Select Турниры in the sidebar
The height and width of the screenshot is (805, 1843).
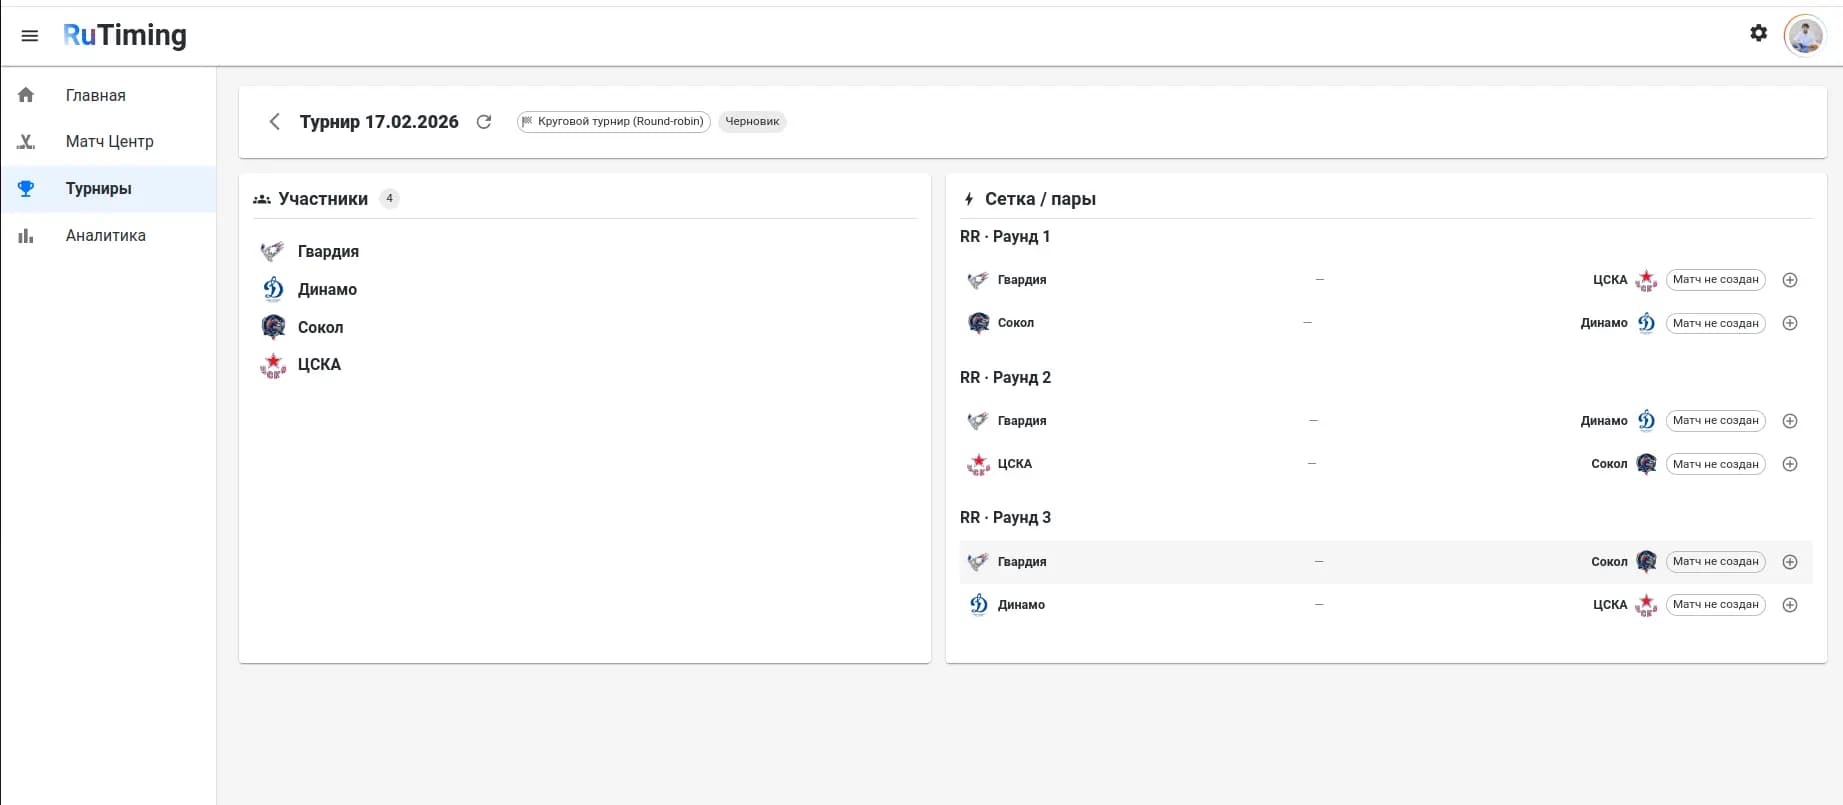[x=98, y=189]
